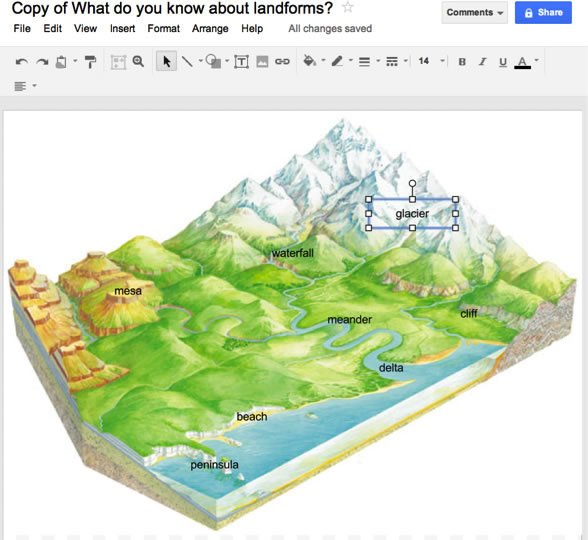Select the waterfall text label
The image size is (588, 540).
point(292,253)
